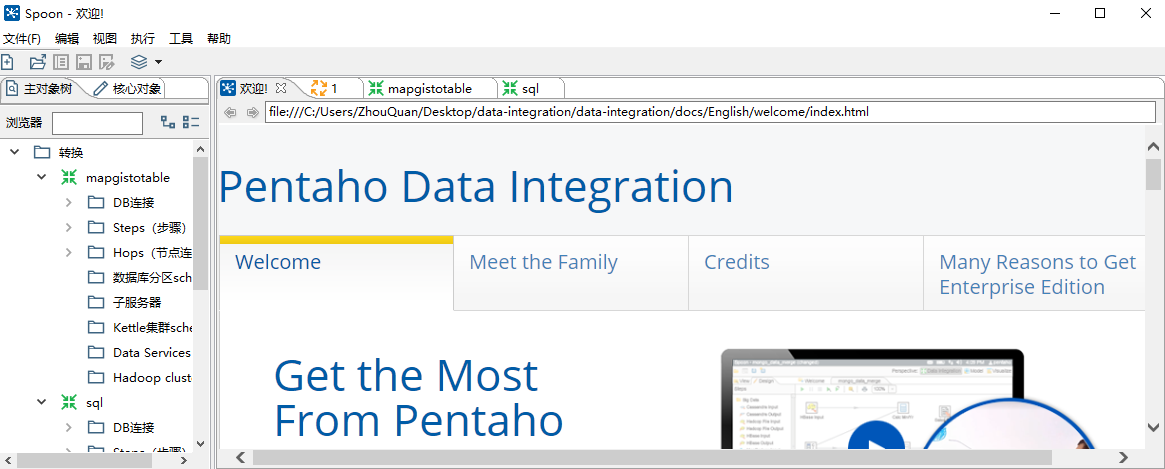Click the Save As icon with pencil

tap(107, 62)
